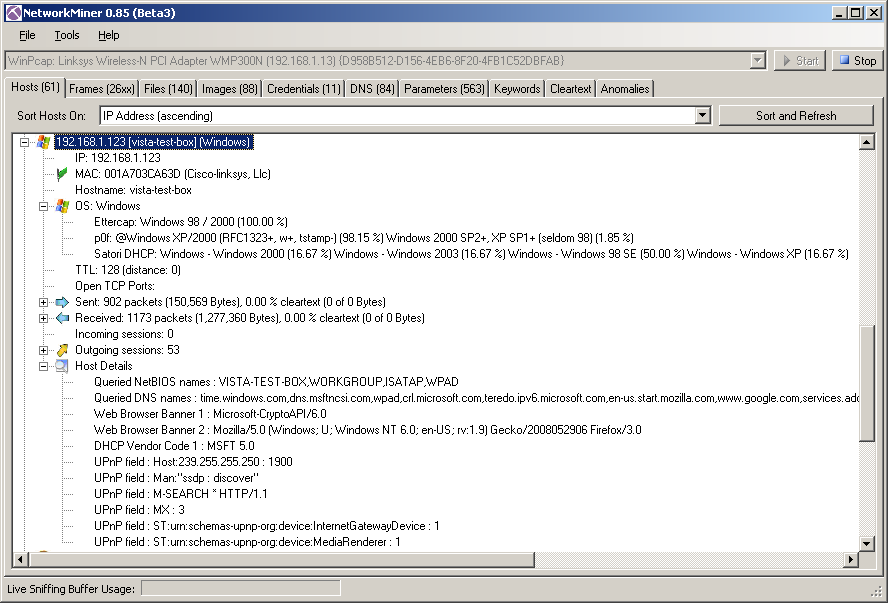Image resolution: width=888 pixels, height=603 pixels.
Task: Select the Satori DHCP row
Action: point(471,254)
